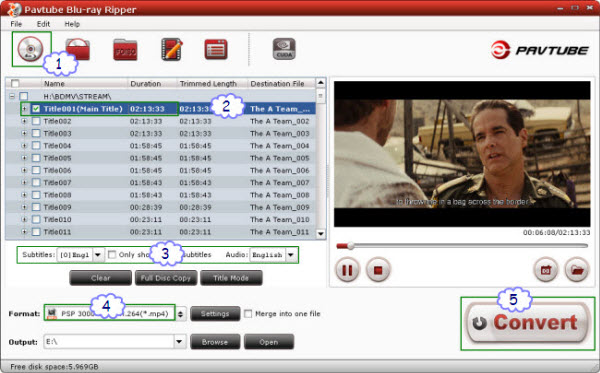
Task: Enable Merge into one file checkbox
Action: [x=248, y=314]
